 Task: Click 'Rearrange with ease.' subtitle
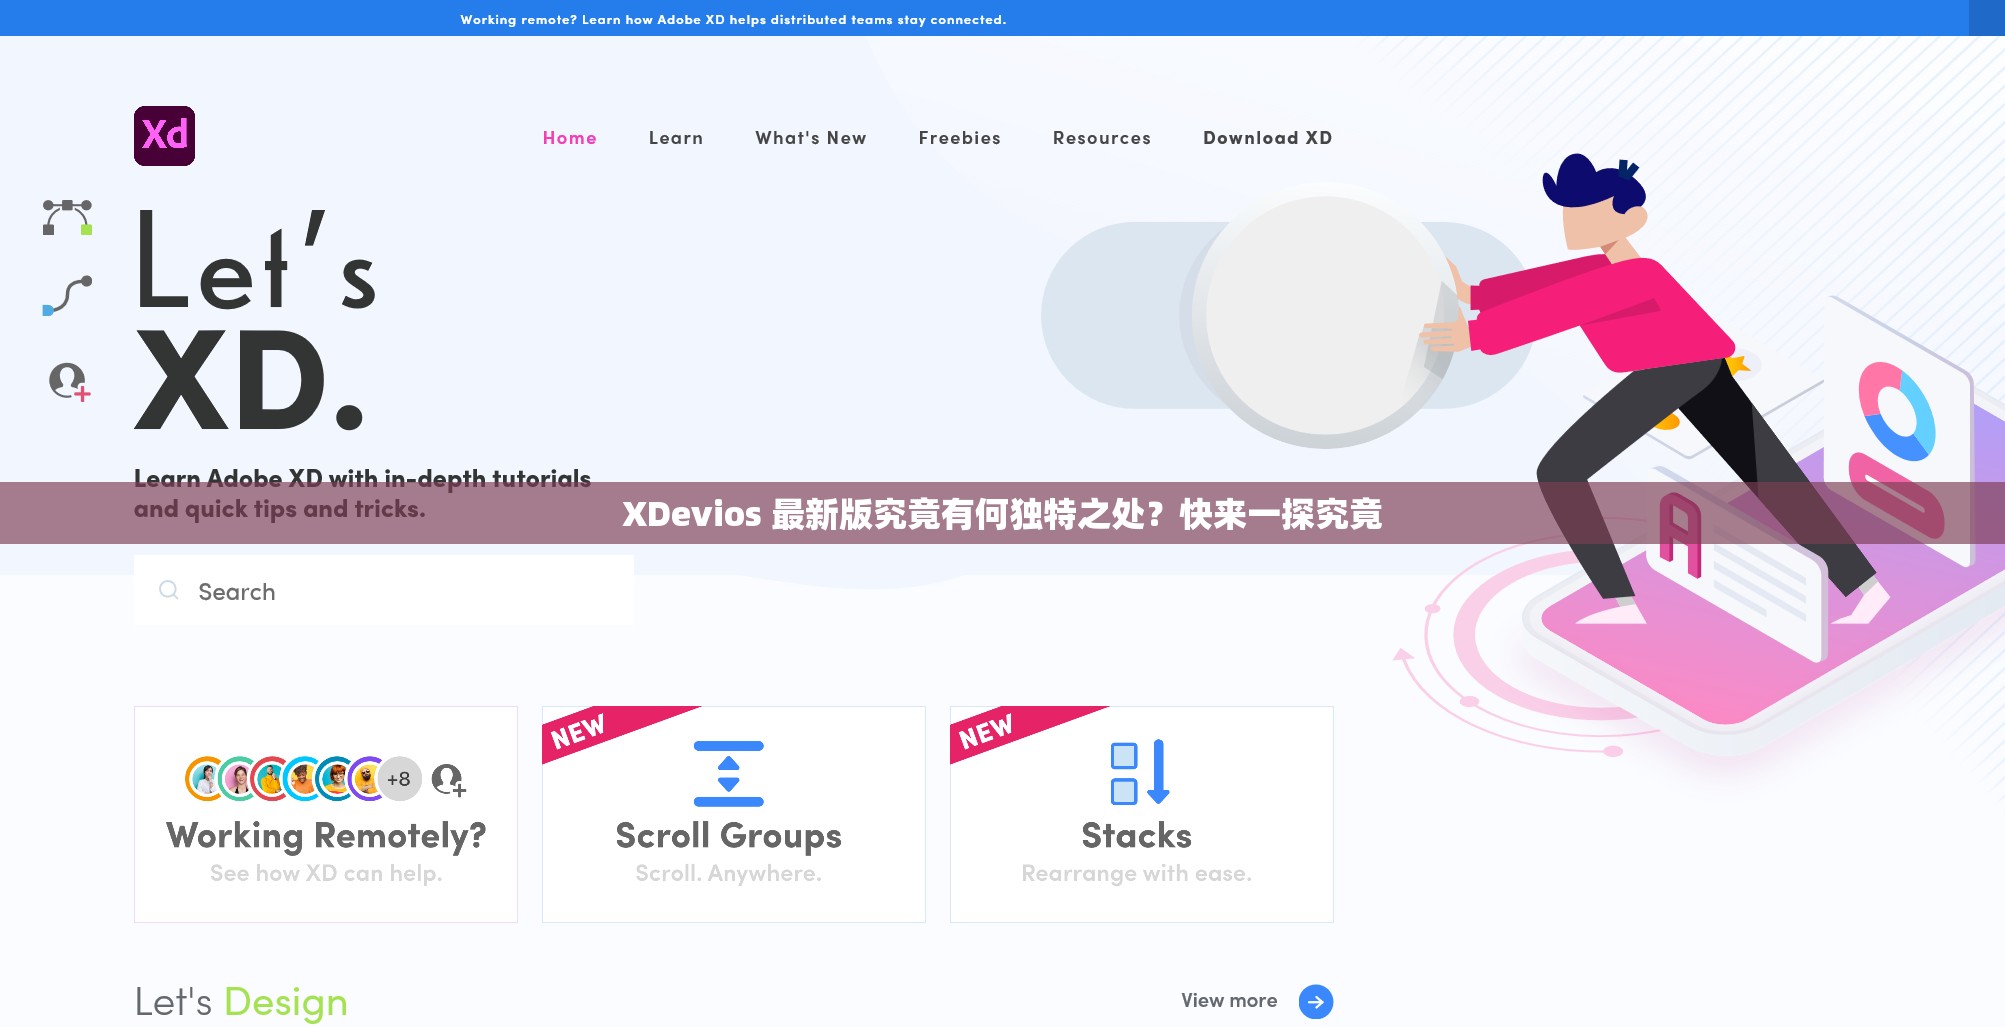coord(1137,873)
